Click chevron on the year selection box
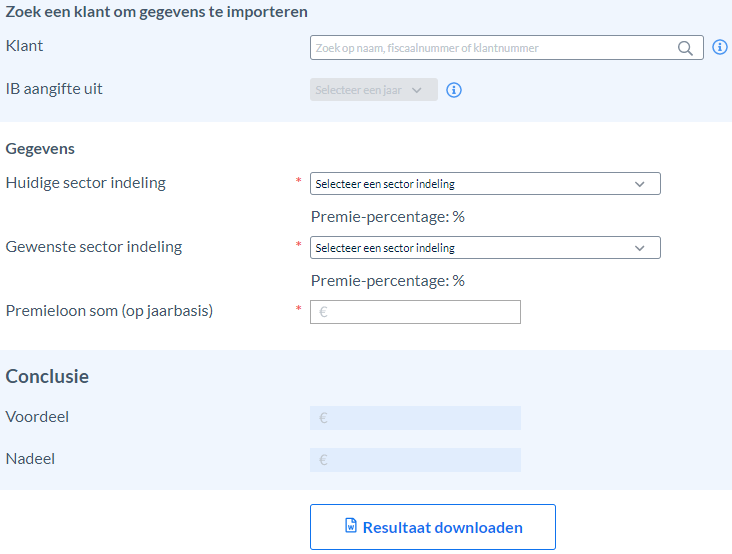 coord(417,91)
